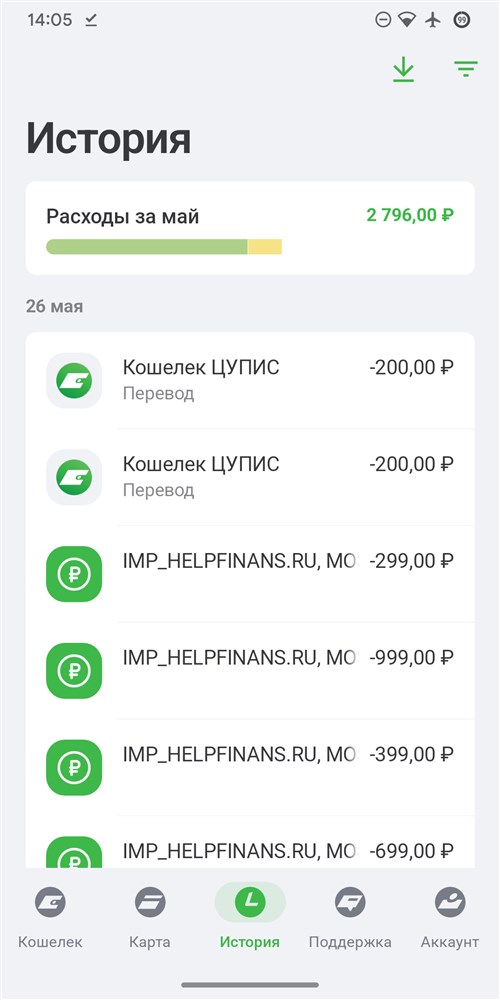Tap the green segment of expenses bar

[x=147, y=247]
